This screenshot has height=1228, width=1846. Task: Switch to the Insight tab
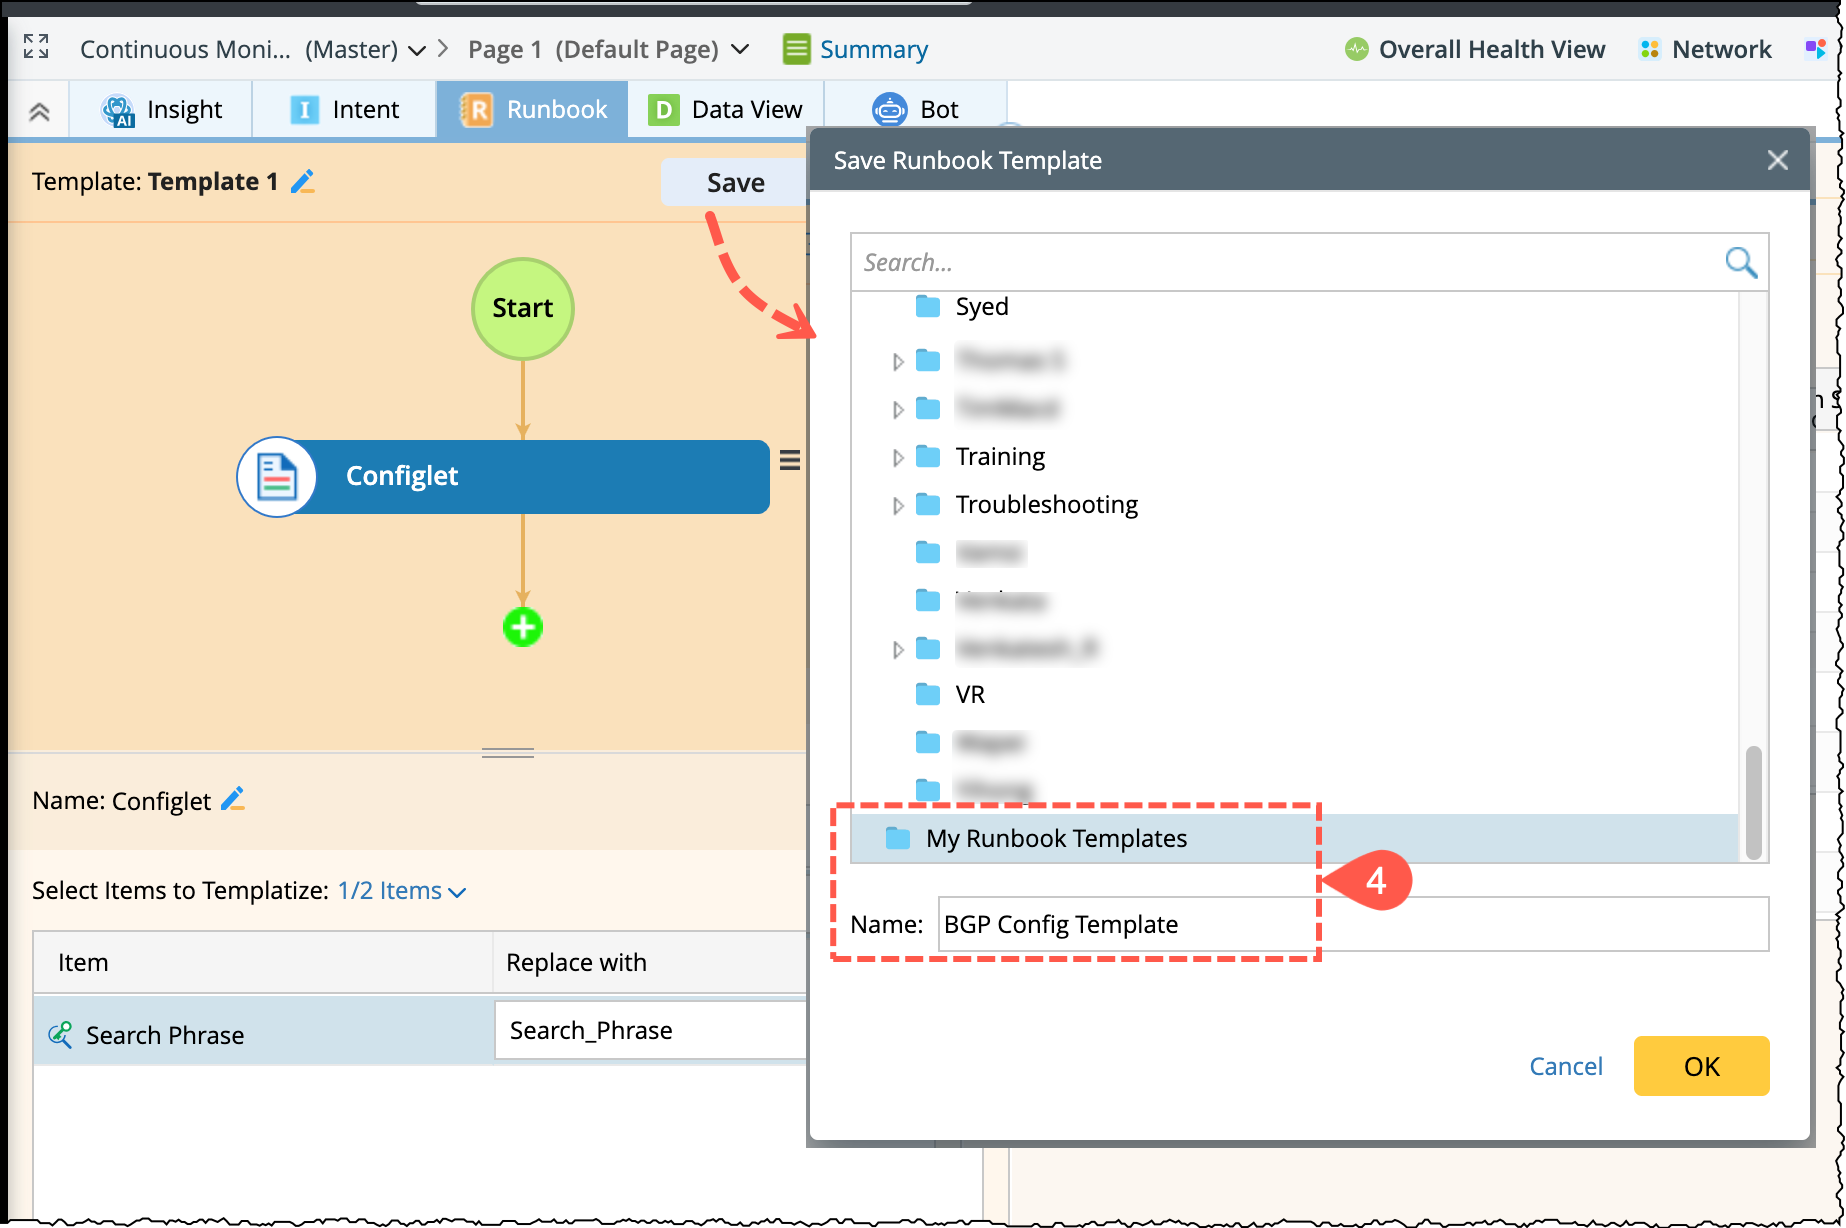pos(162,110)
